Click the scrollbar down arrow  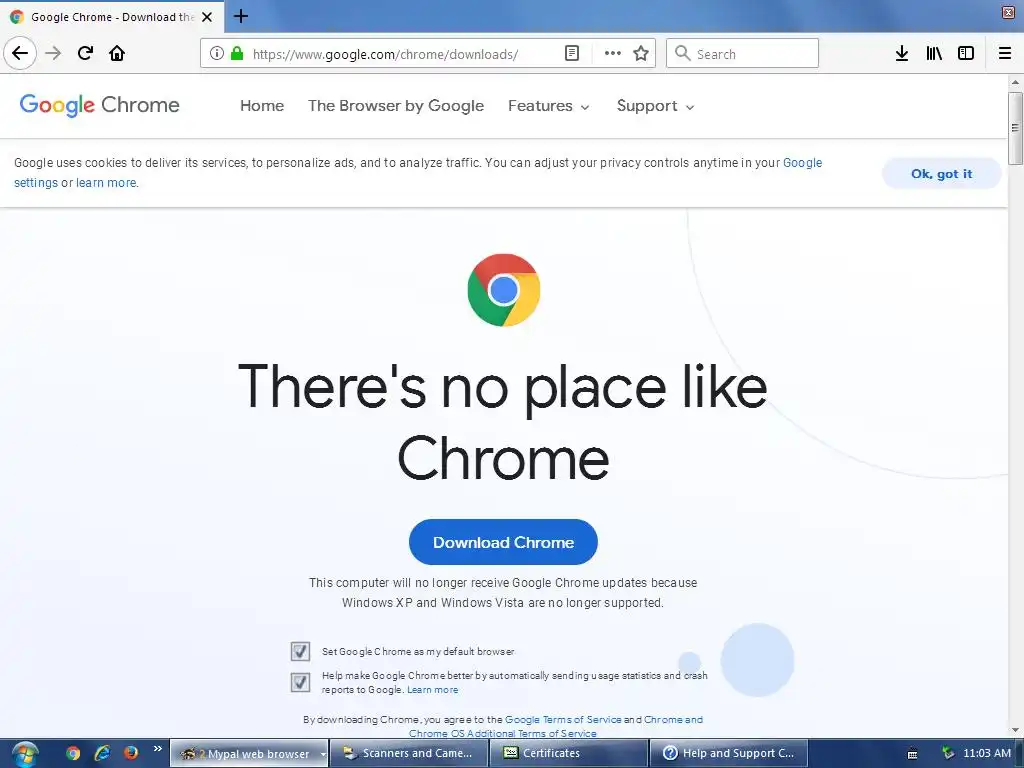click(x=1015, y=730)
